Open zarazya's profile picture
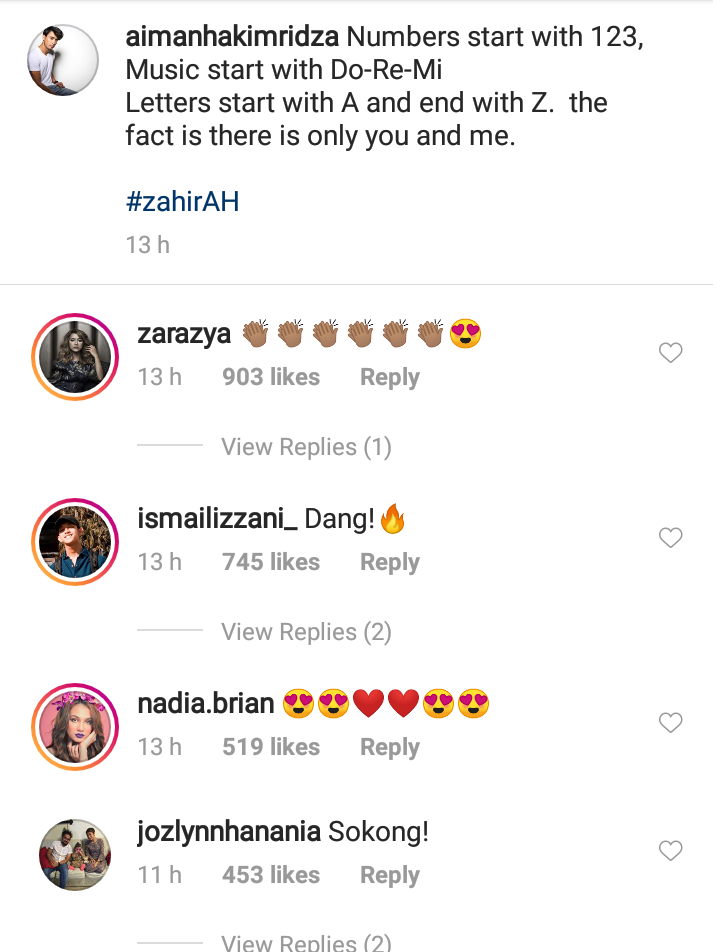The width and height of the screenshot is (720, 952). point(75,356)
